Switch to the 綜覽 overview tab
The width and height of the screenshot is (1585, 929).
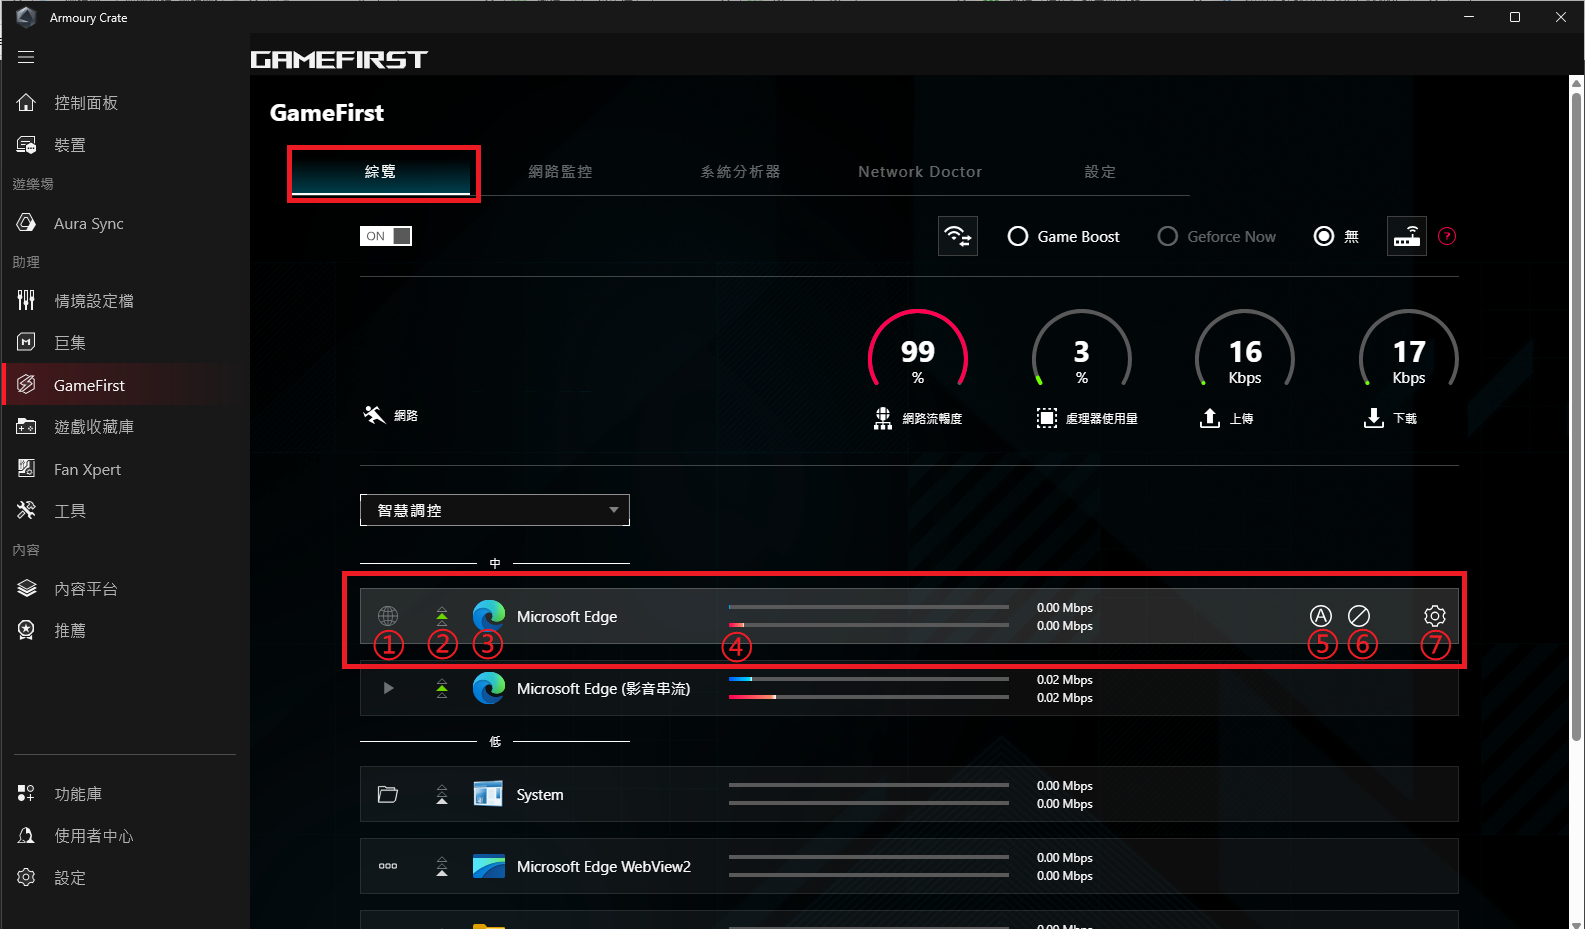point(380,172)
